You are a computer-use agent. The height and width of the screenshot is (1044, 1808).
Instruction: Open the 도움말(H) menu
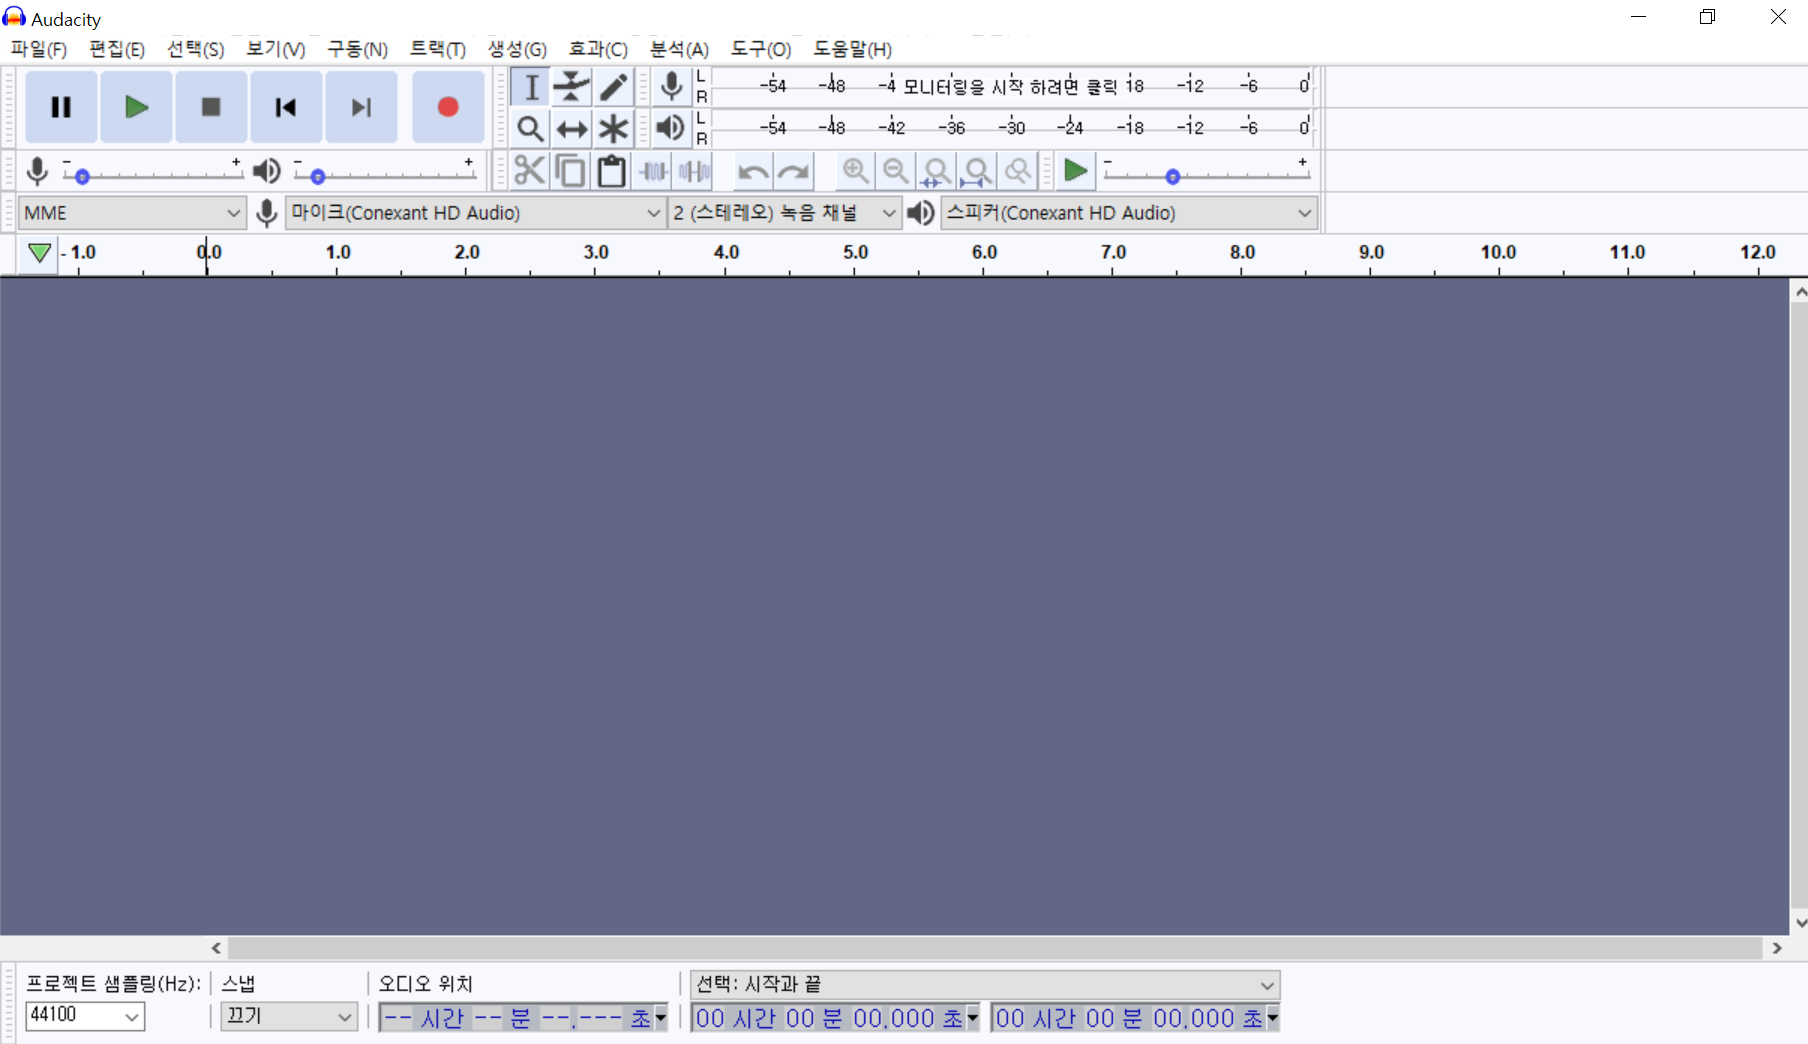tap(852, 49)
